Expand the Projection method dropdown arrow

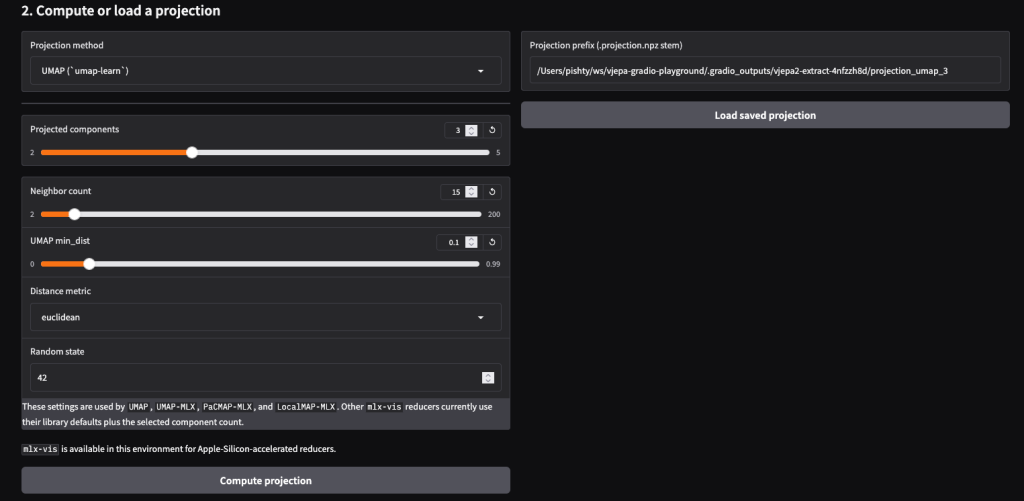[x=480, y=71]
